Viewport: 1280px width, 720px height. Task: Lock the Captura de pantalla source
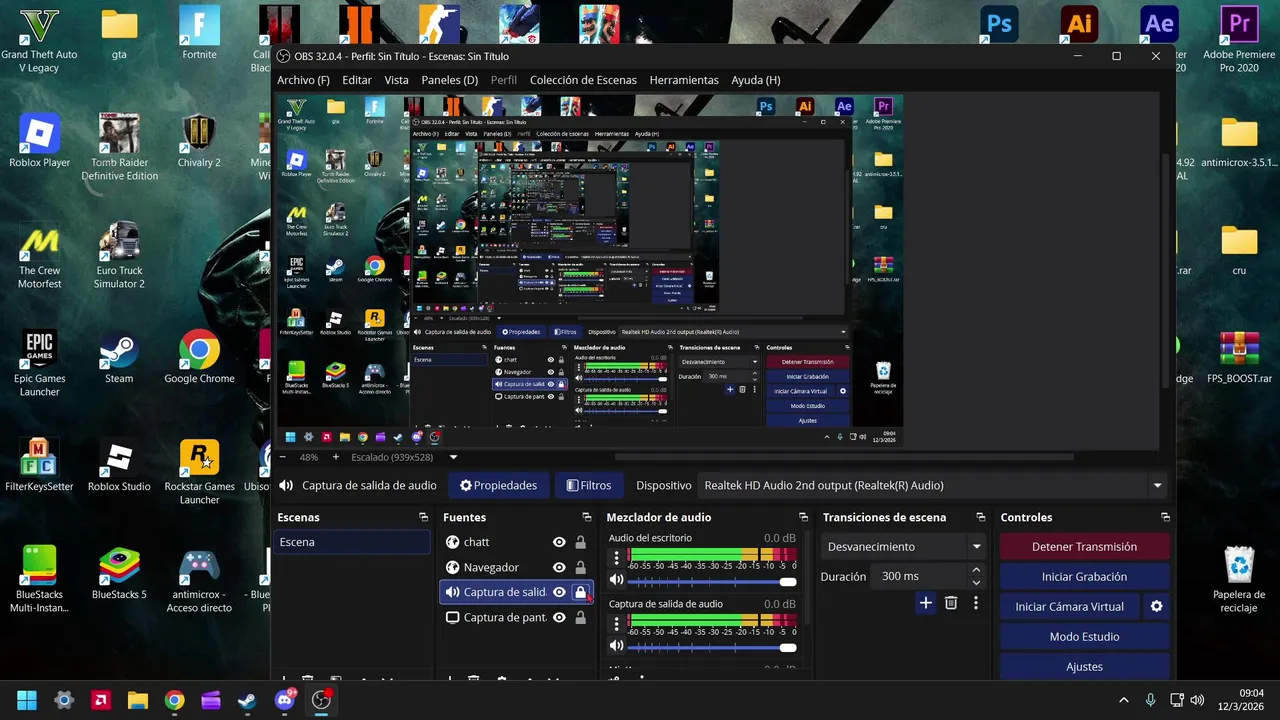tap(580, 618)
